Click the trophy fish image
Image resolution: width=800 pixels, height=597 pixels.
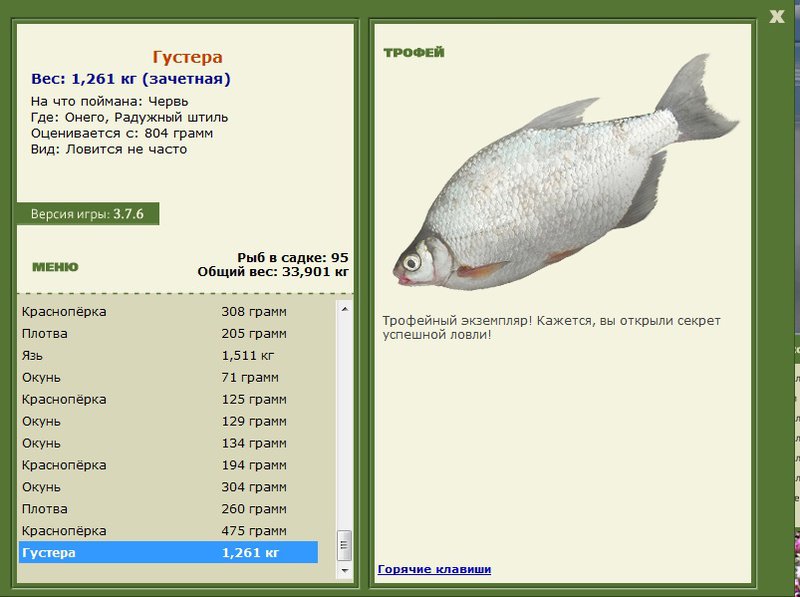click(x=565, y=173)
